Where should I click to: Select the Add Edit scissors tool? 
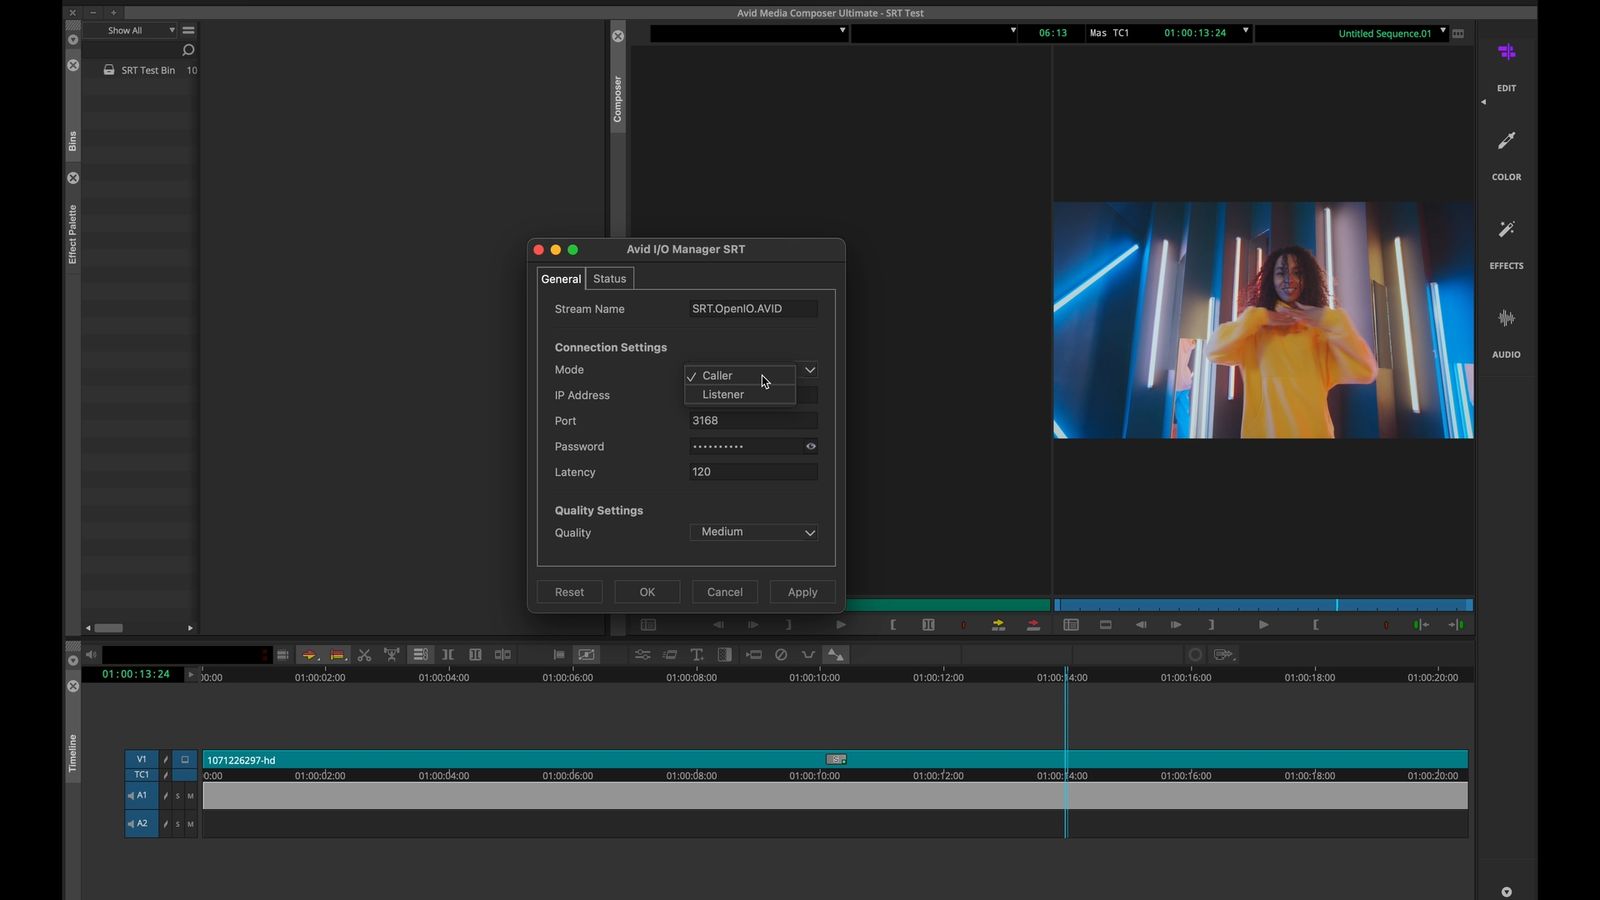click(x=364, y=654)
